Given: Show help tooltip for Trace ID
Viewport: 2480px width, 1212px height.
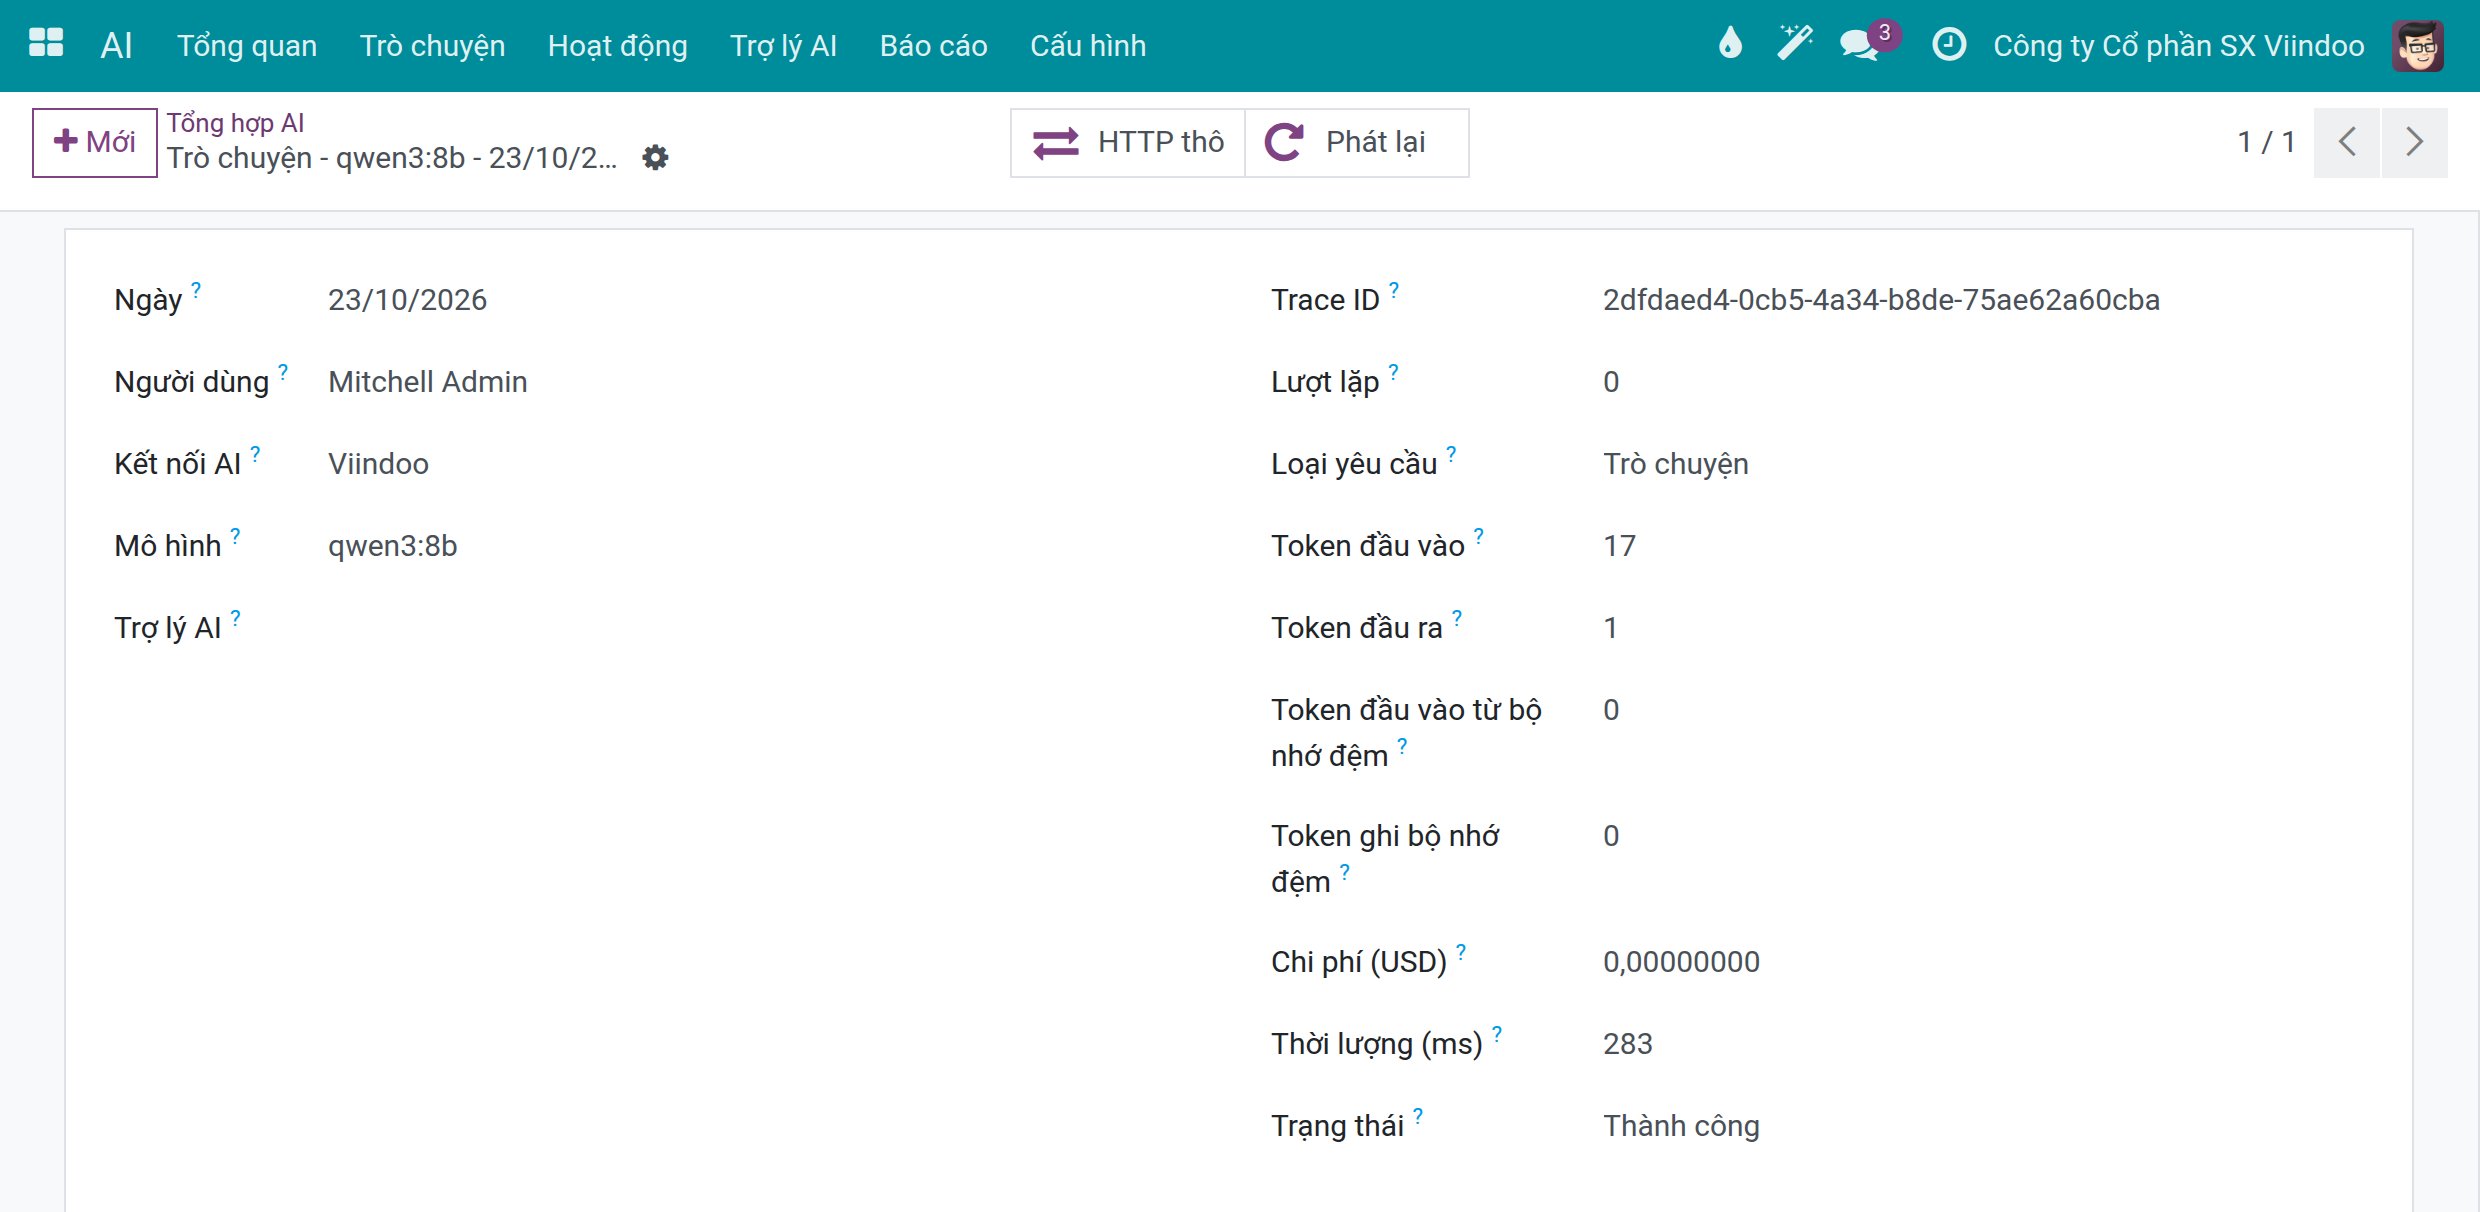Looking at the screenshot, I should click(x=1394, y=289).
